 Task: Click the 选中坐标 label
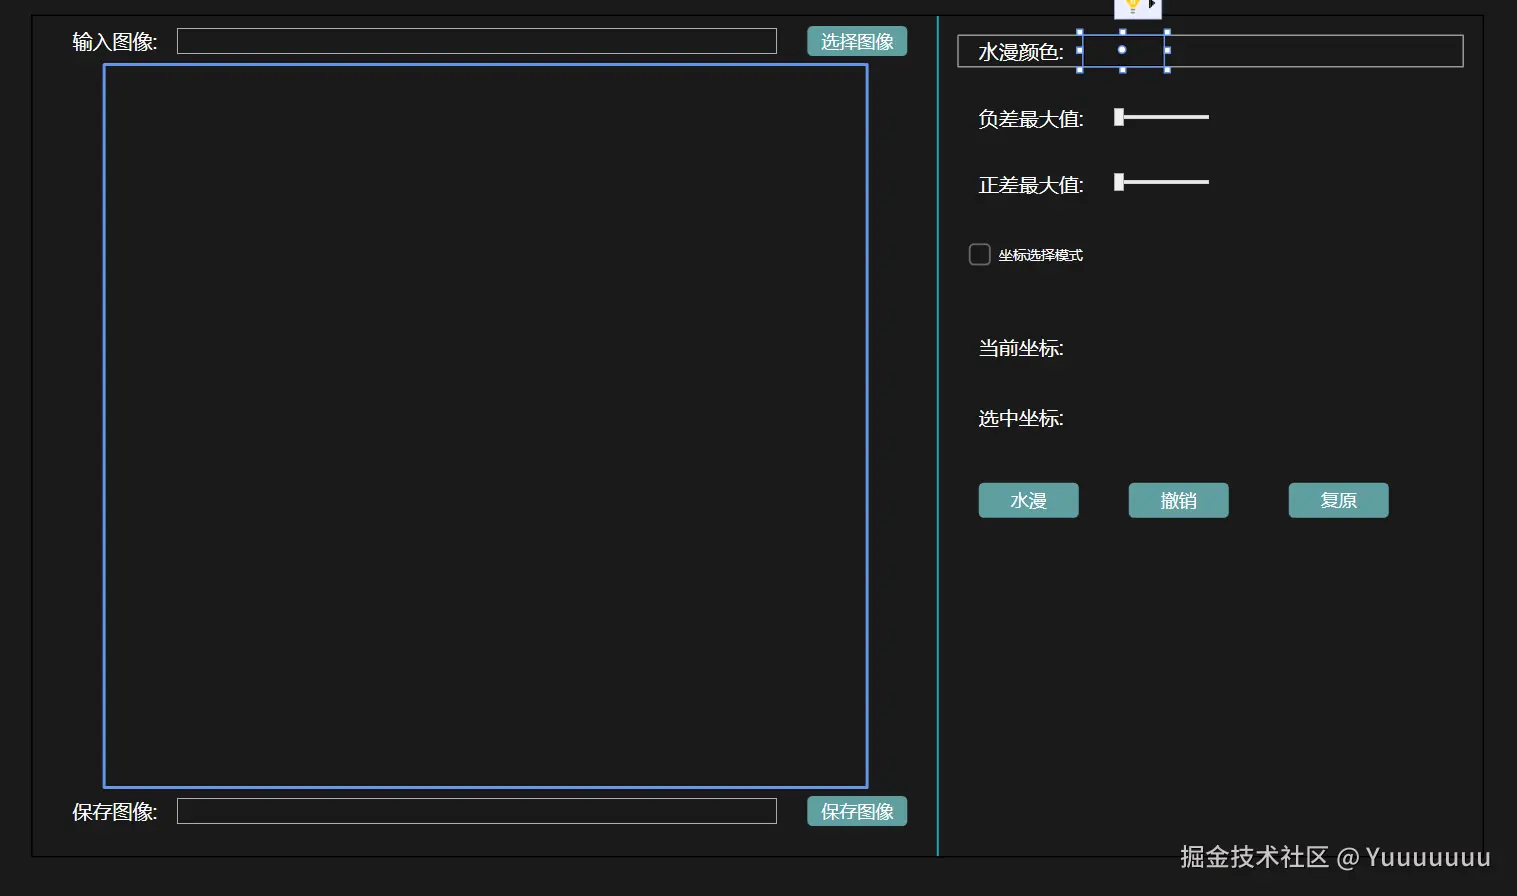[x=1021, y=418]
